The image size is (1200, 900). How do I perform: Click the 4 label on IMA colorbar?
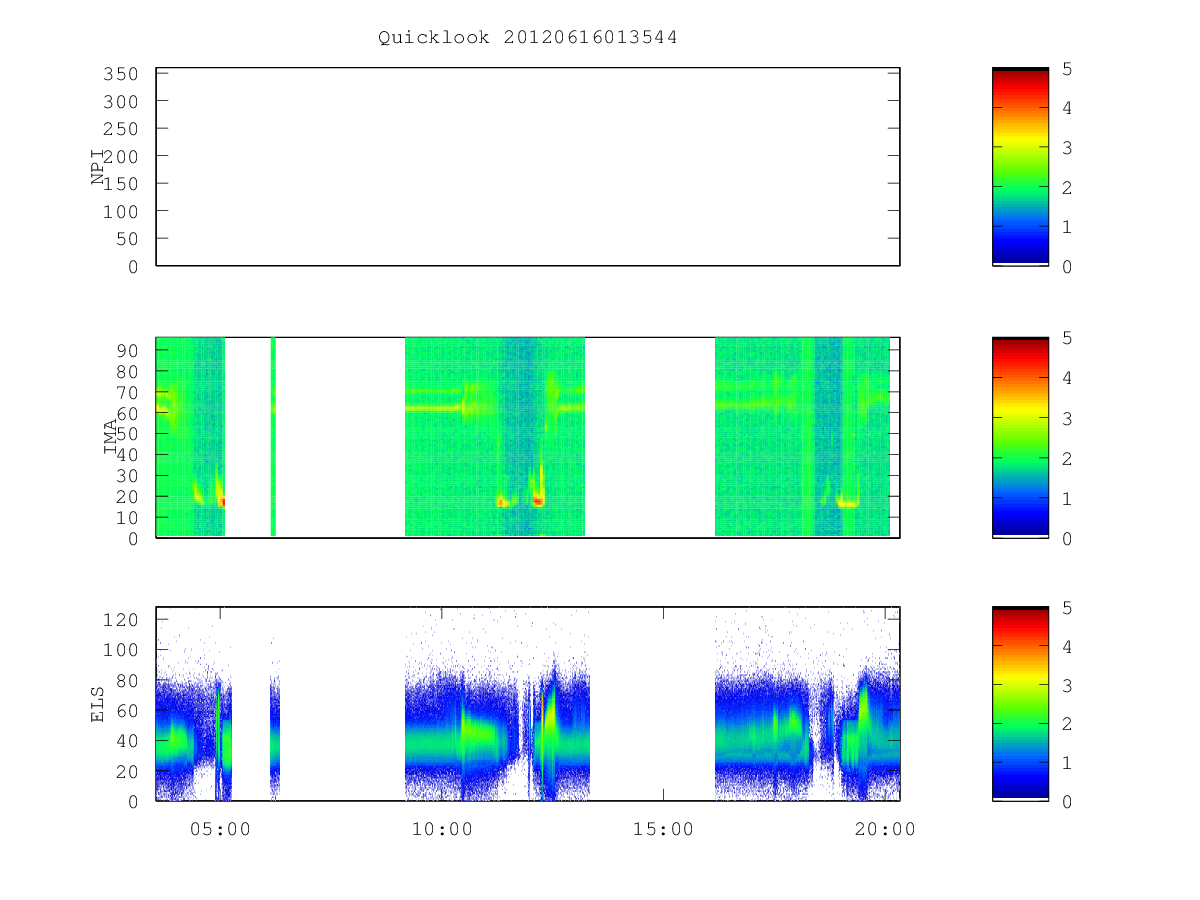pos(1067,378)
